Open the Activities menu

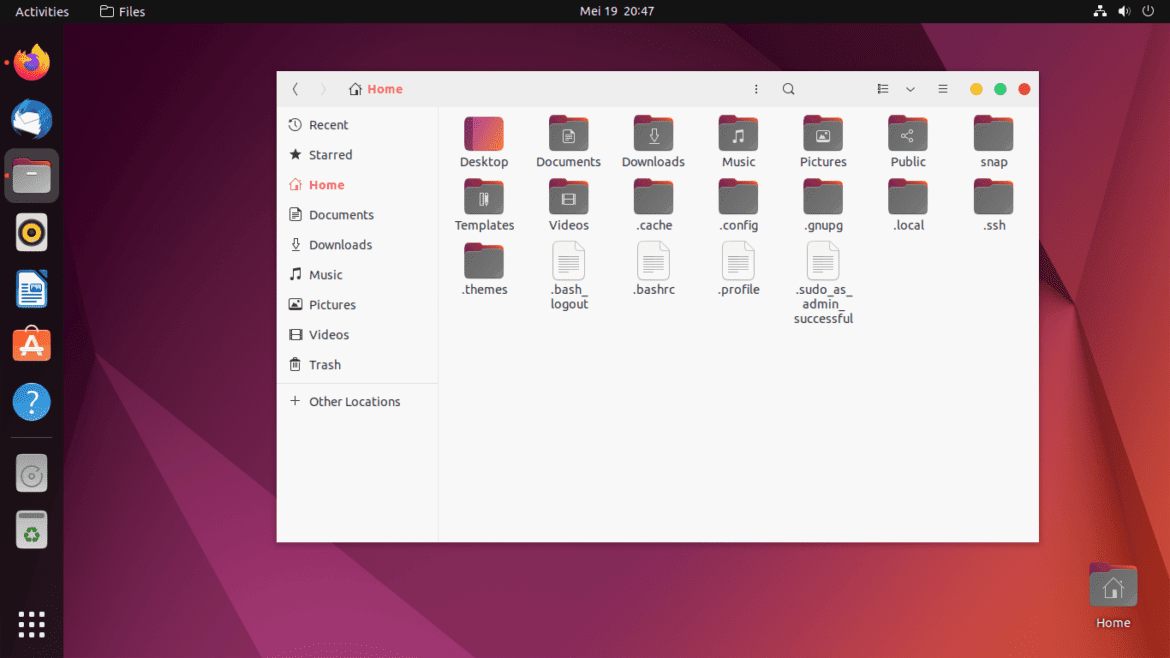(x=40, y=11)
